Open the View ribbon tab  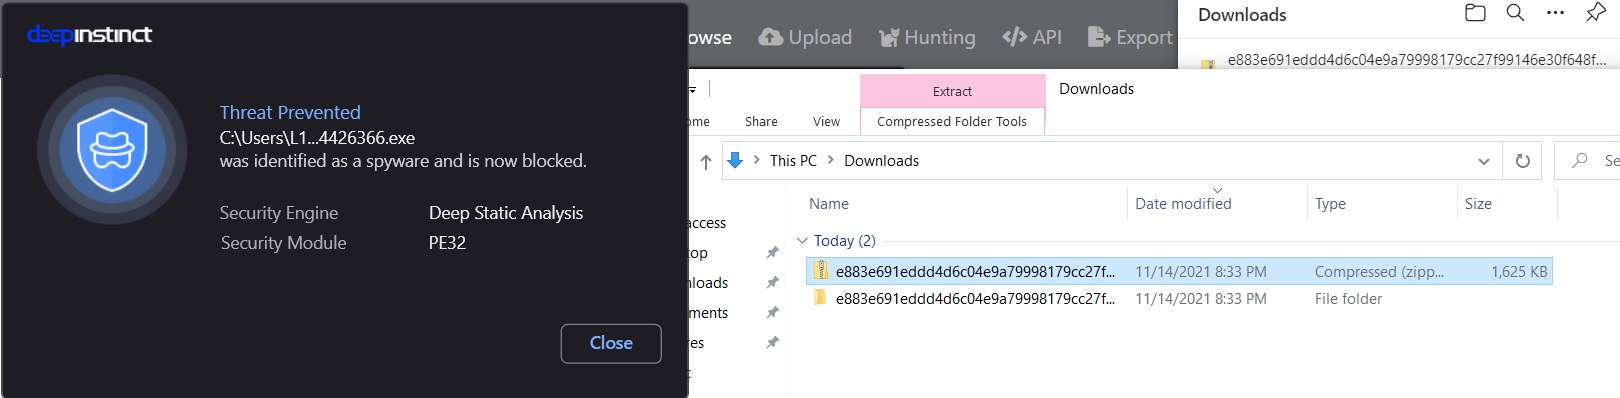click(x=826, y=121)
